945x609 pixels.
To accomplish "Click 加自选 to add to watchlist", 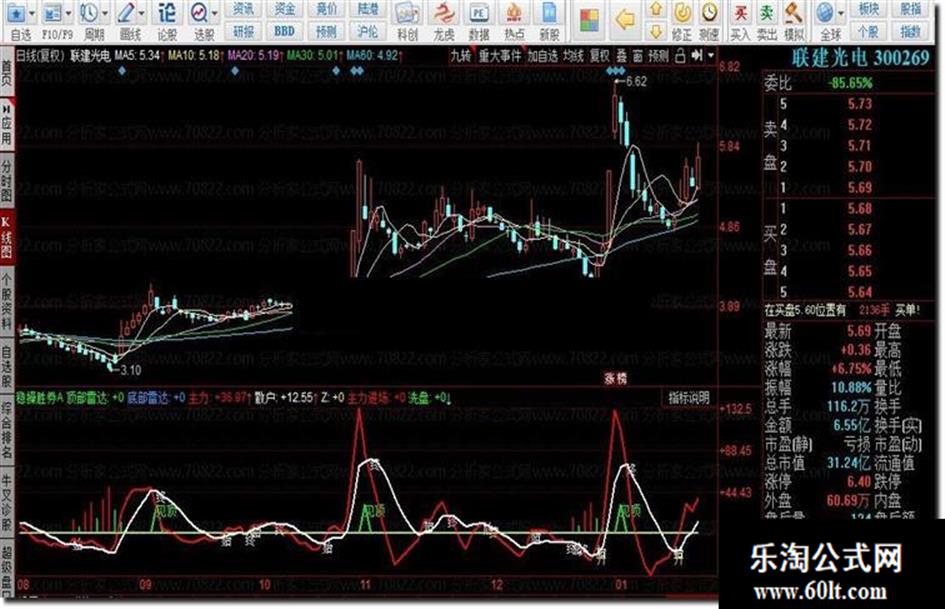I will point(542,56).
